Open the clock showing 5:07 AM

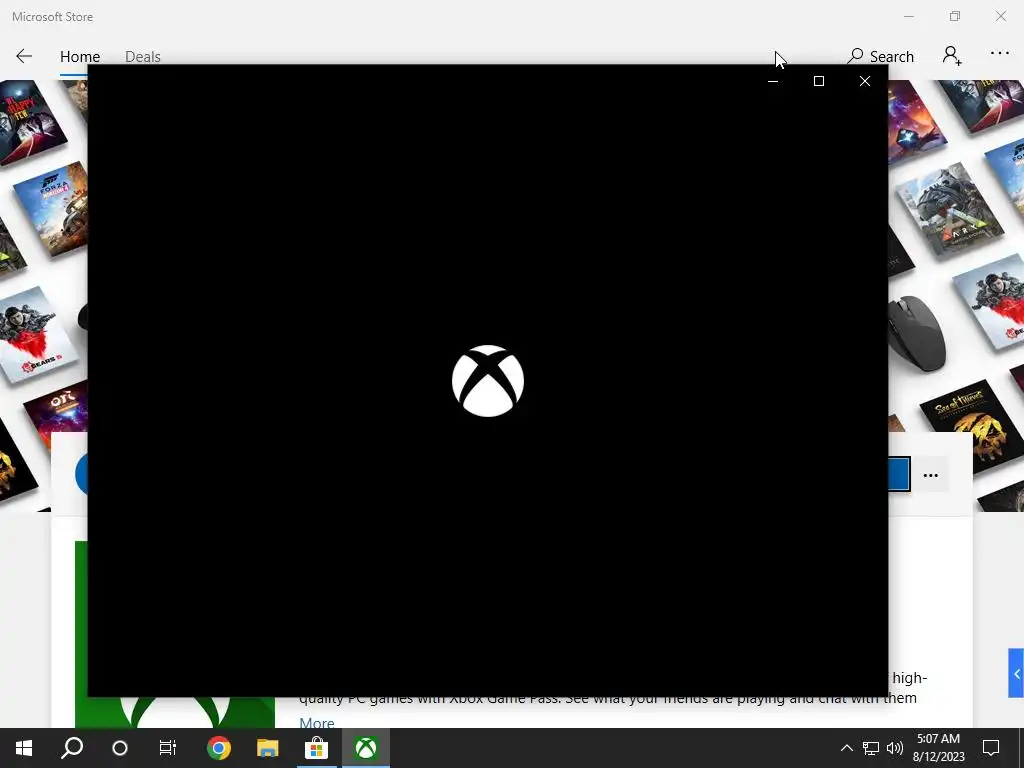pyautogui.click(x=938, y=748)
